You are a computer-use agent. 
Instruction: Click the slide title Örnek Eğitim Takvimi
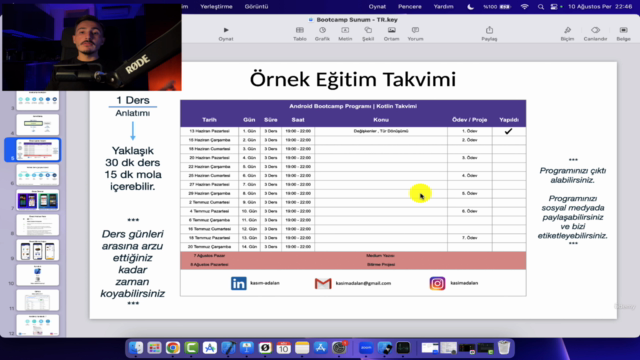353,79
